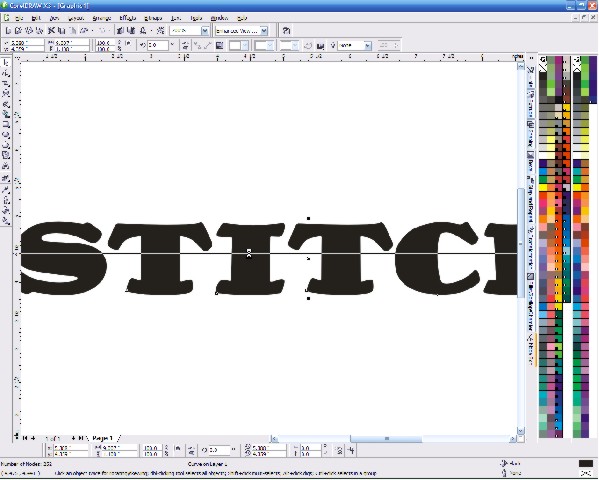Click the New document toolbar icon
This screenshot has height=480, width=599.
click(x=8, y=31)
